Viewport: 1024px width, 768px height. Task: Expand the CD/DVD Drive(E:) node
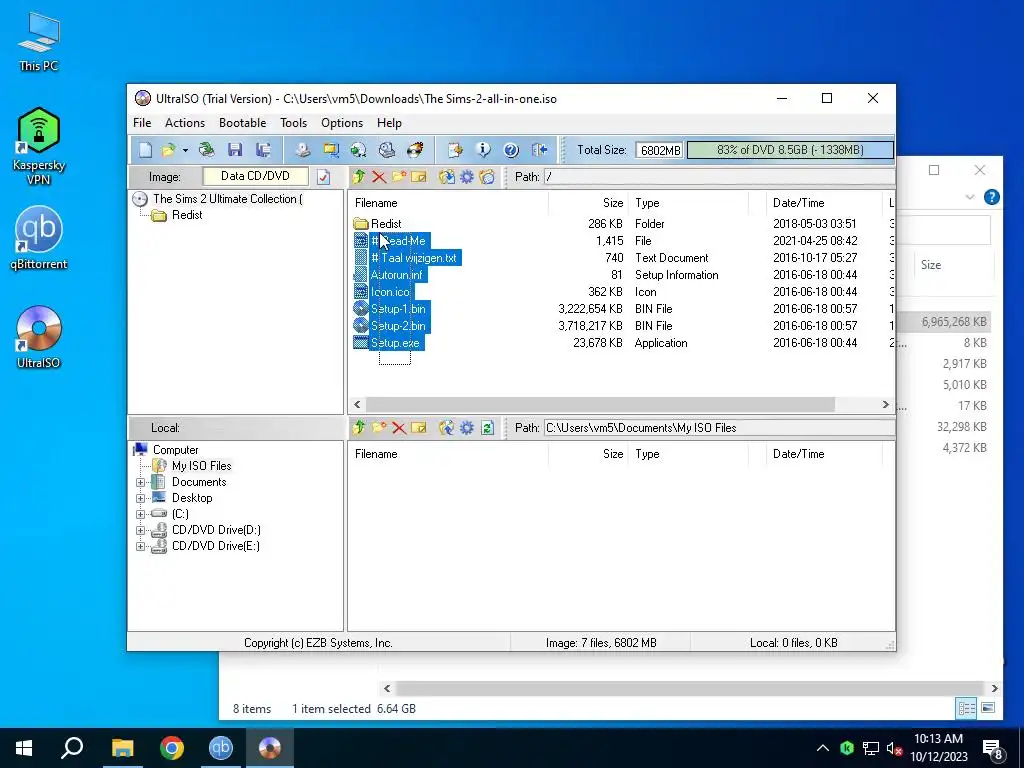point(140,547)
